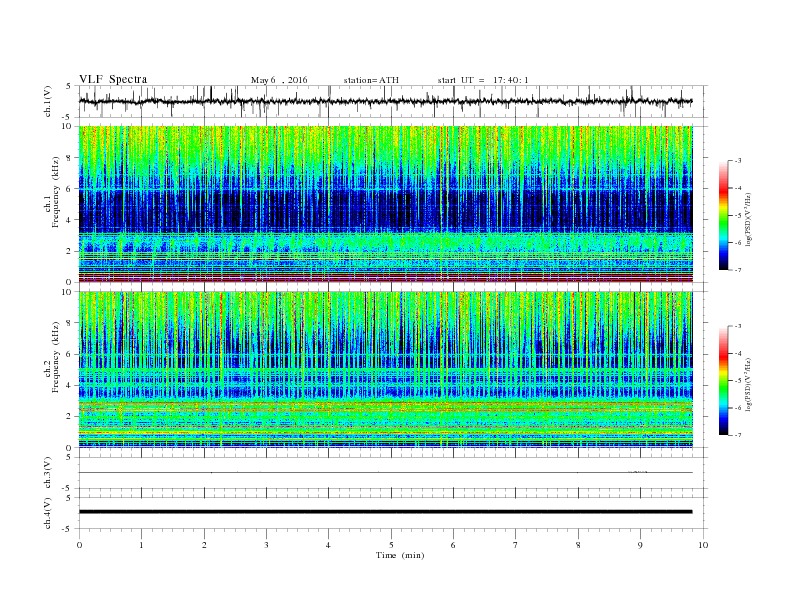
Task: Click the time axis tick label '10'
Action: (703, 545)
